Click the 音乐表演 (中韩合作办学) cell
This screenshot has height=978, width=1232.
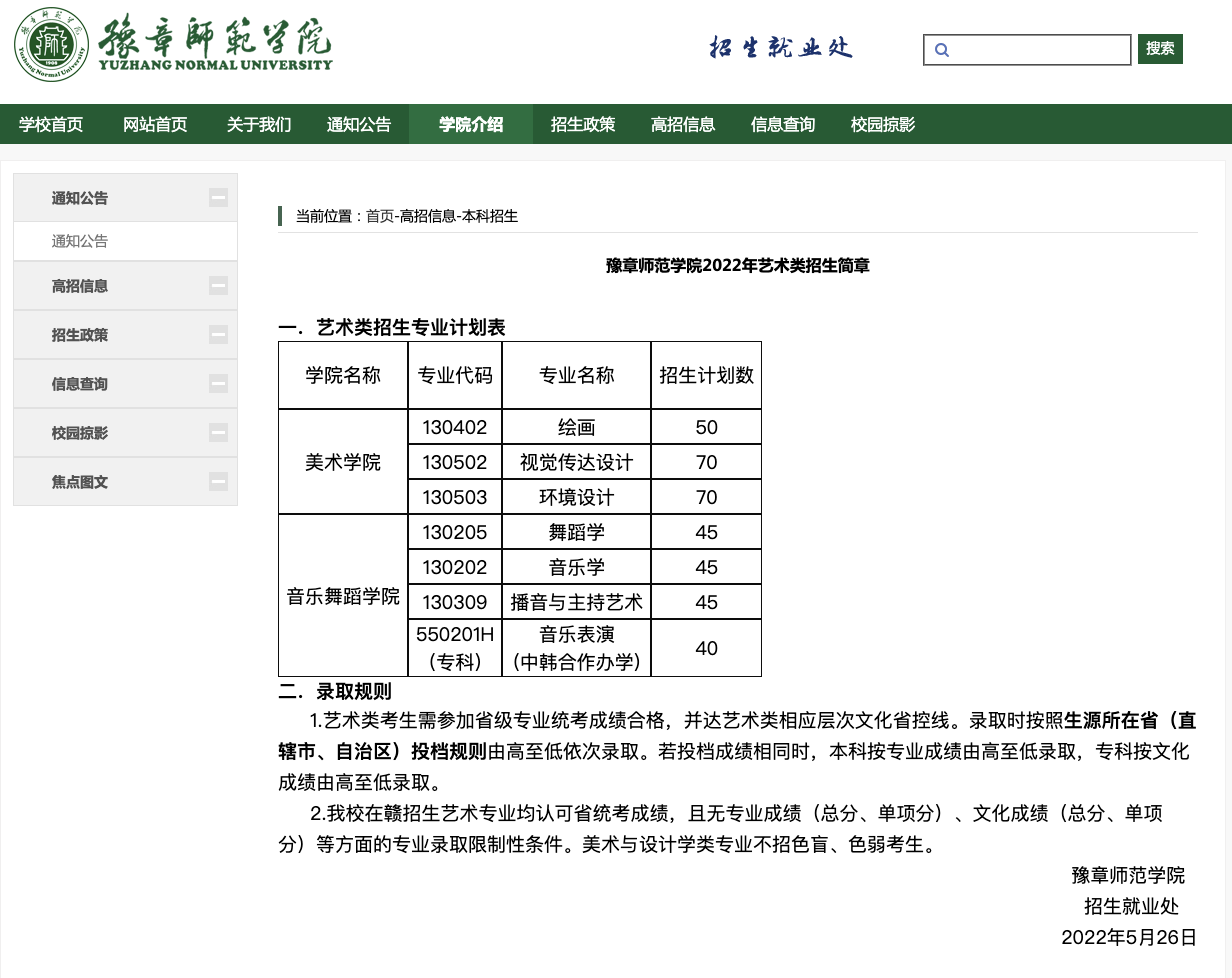point(577,648)
